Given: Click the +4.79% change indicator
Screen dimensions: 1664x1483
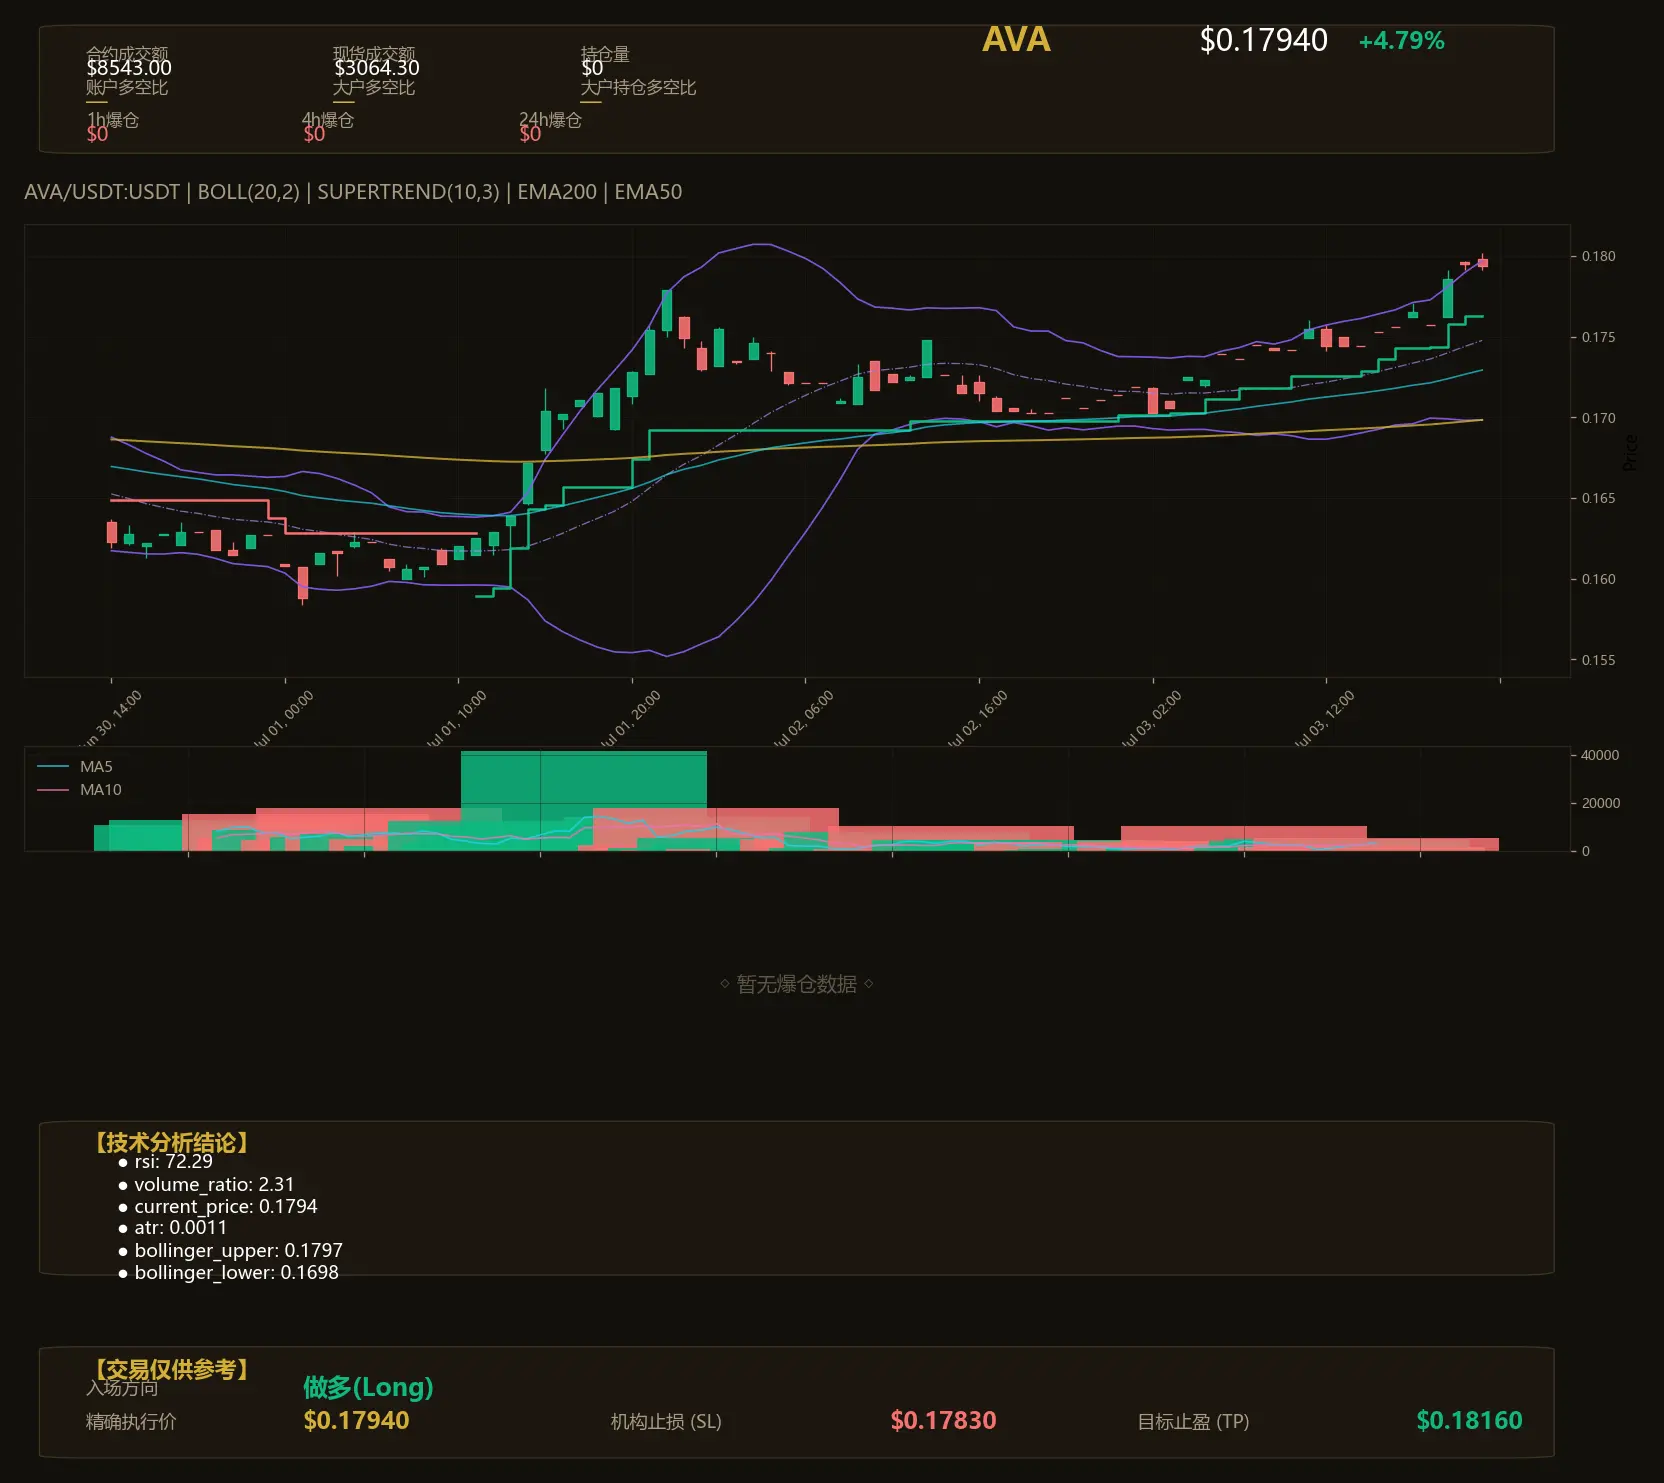Looking at the screenshot, I should coord(1401,41).
